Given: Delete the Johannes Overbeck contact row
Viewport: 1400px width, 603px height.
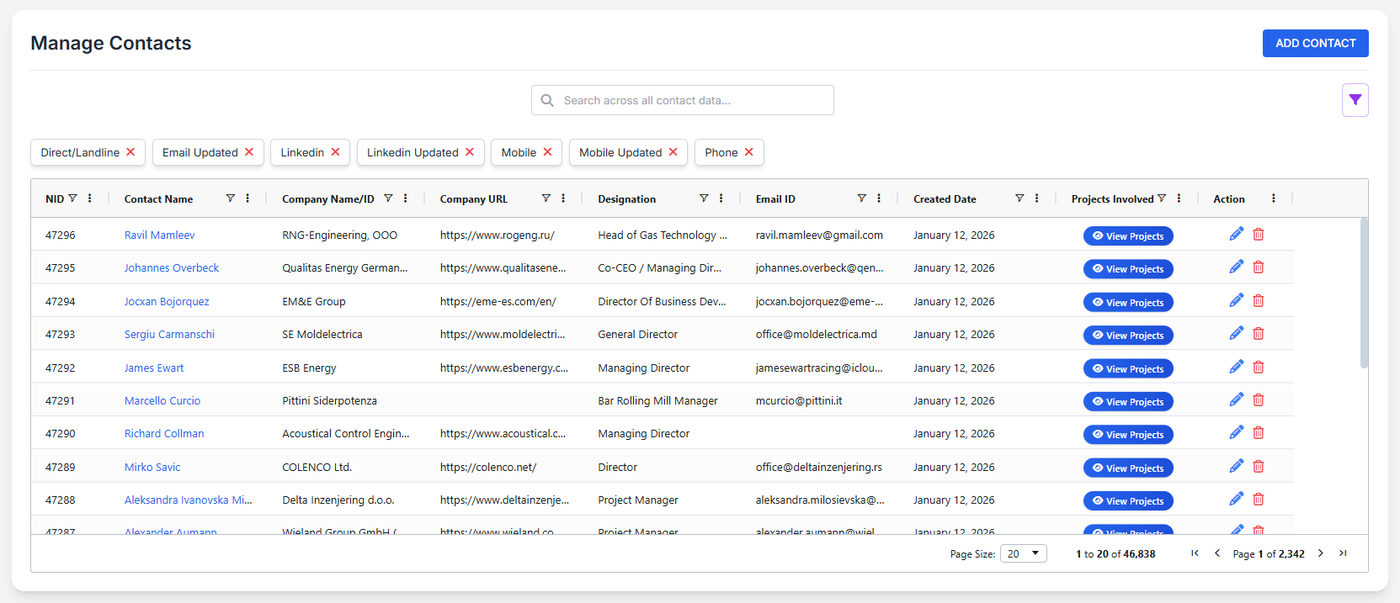Looking at the screenshot, I should pos(1258,268).
